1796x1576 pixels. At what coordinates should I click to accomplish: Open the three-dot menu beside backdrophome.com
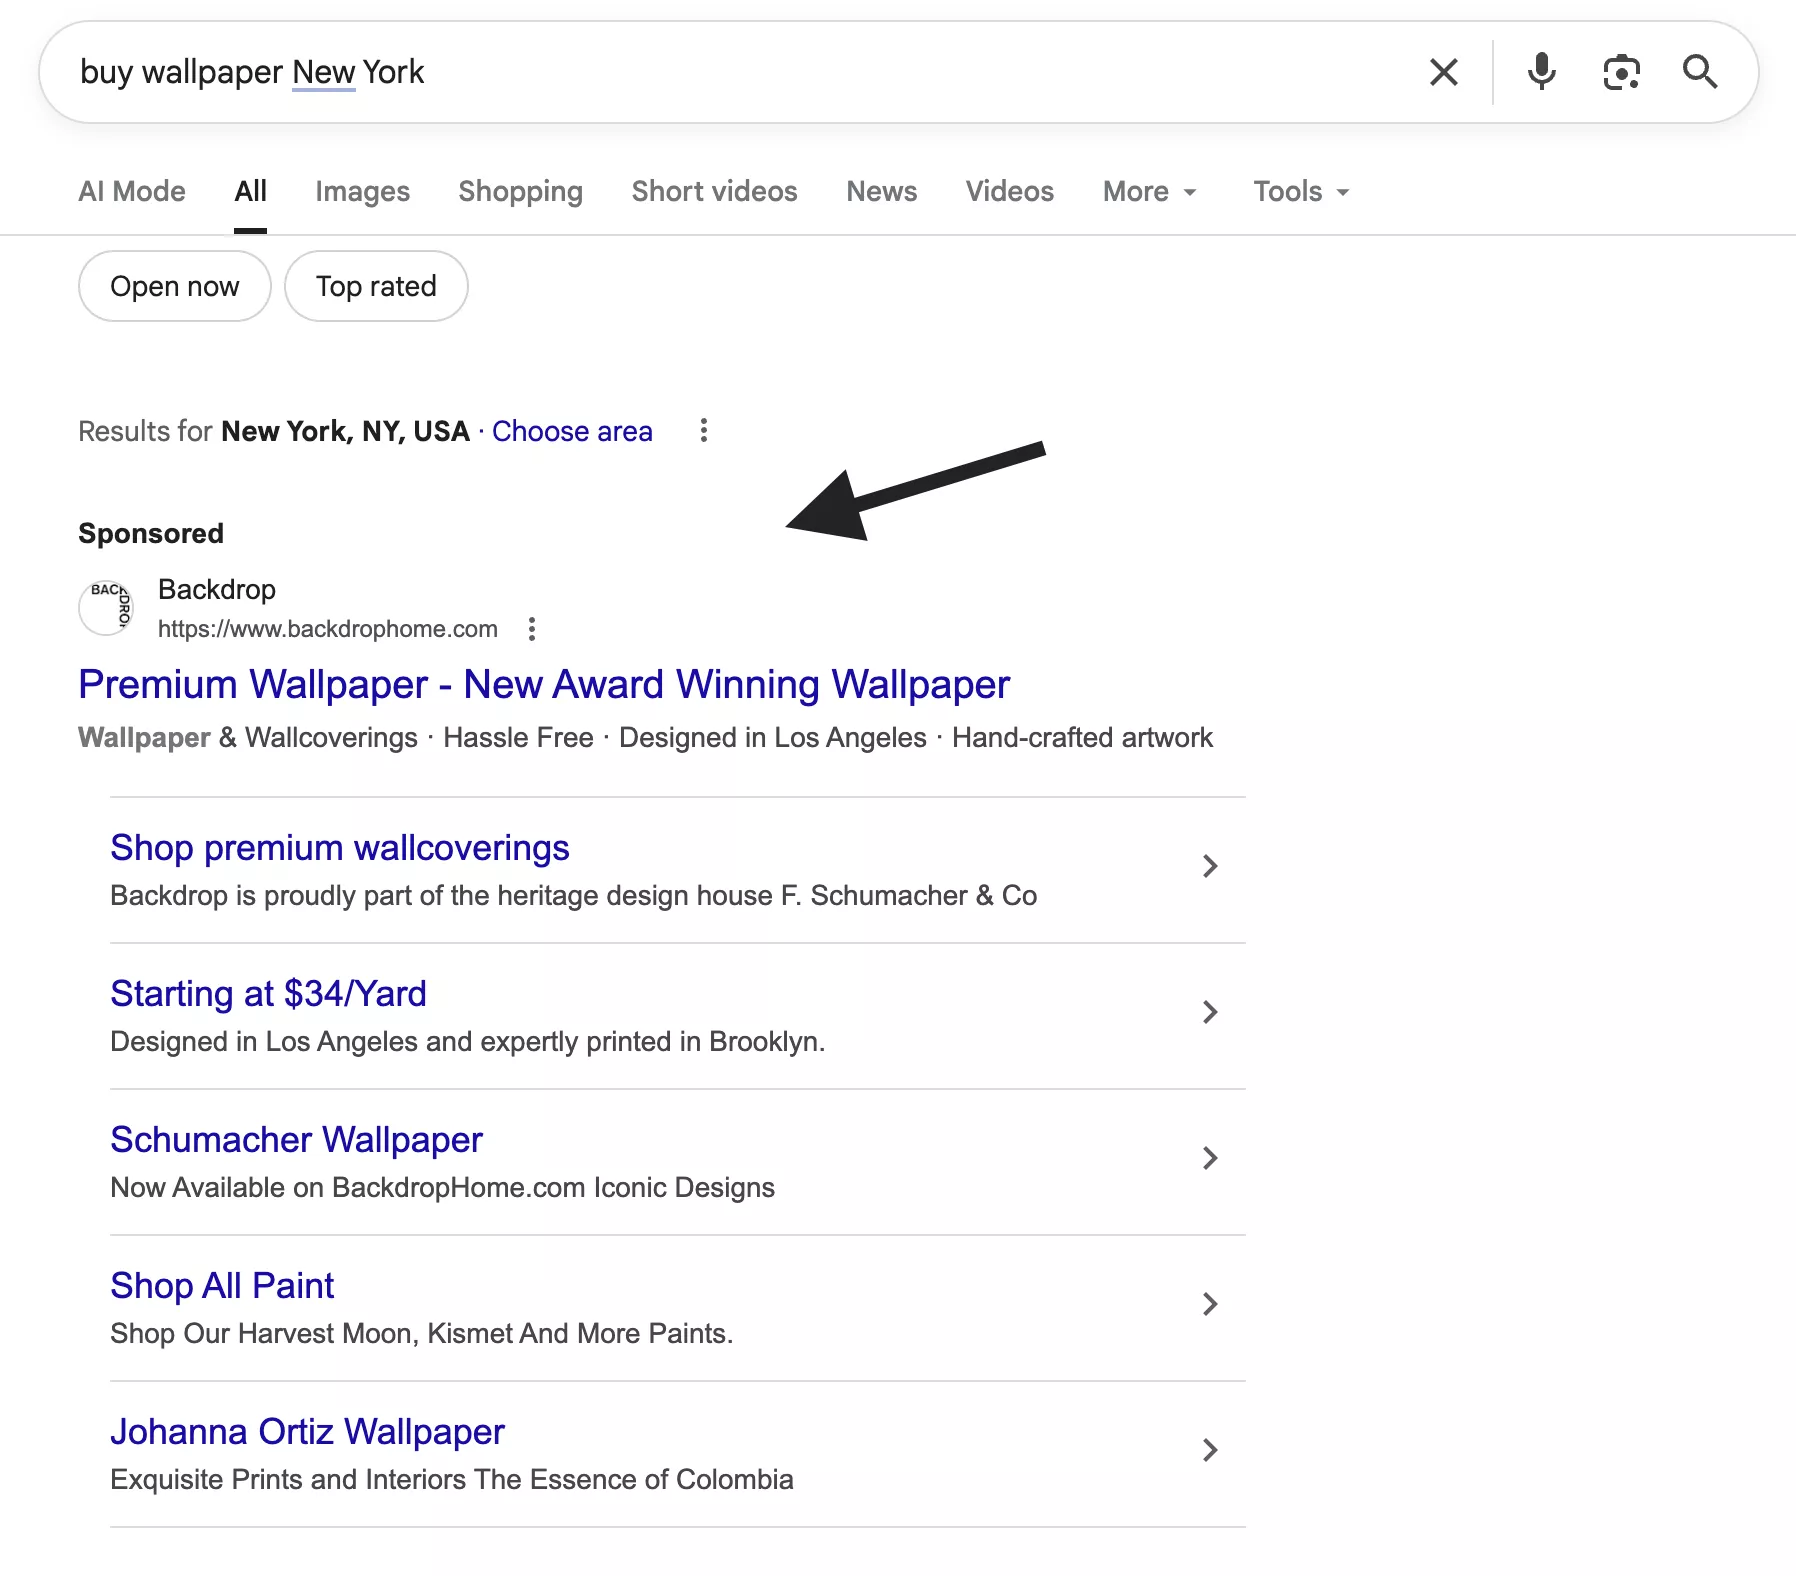pyautogui.click(x=531, y=629)
